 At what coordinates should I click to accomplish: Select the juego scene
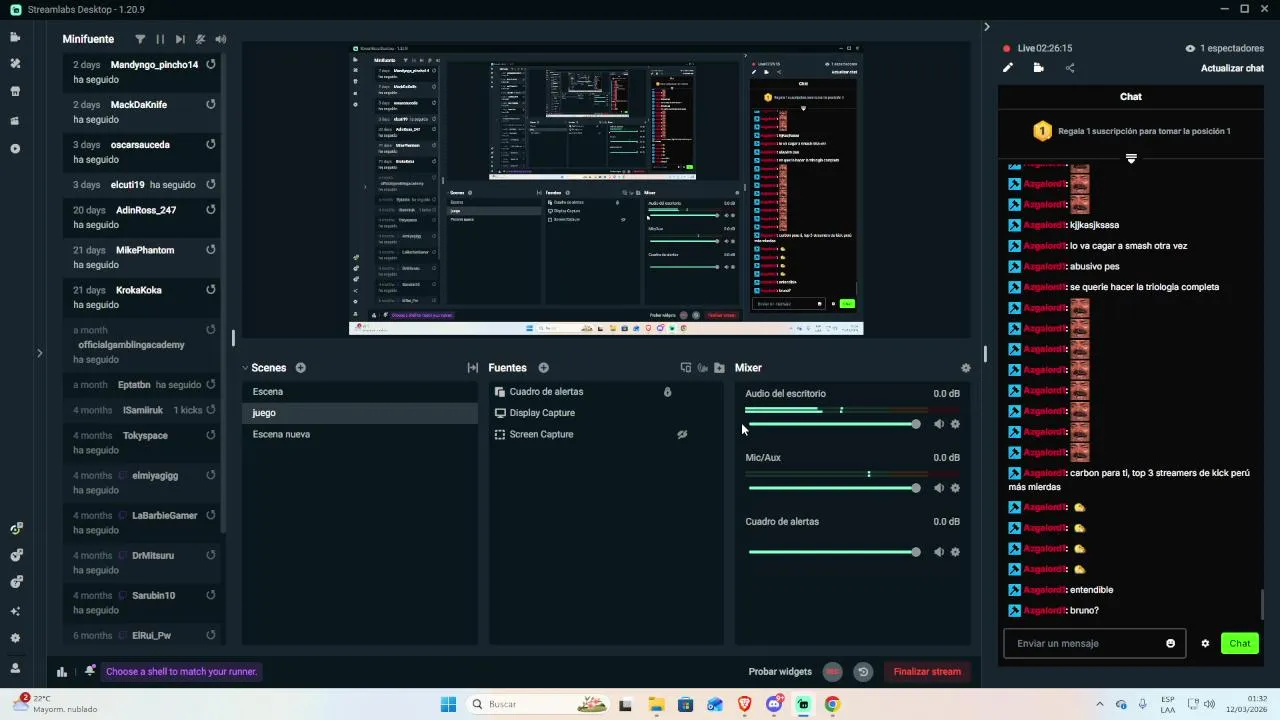[x=360, y=413]
